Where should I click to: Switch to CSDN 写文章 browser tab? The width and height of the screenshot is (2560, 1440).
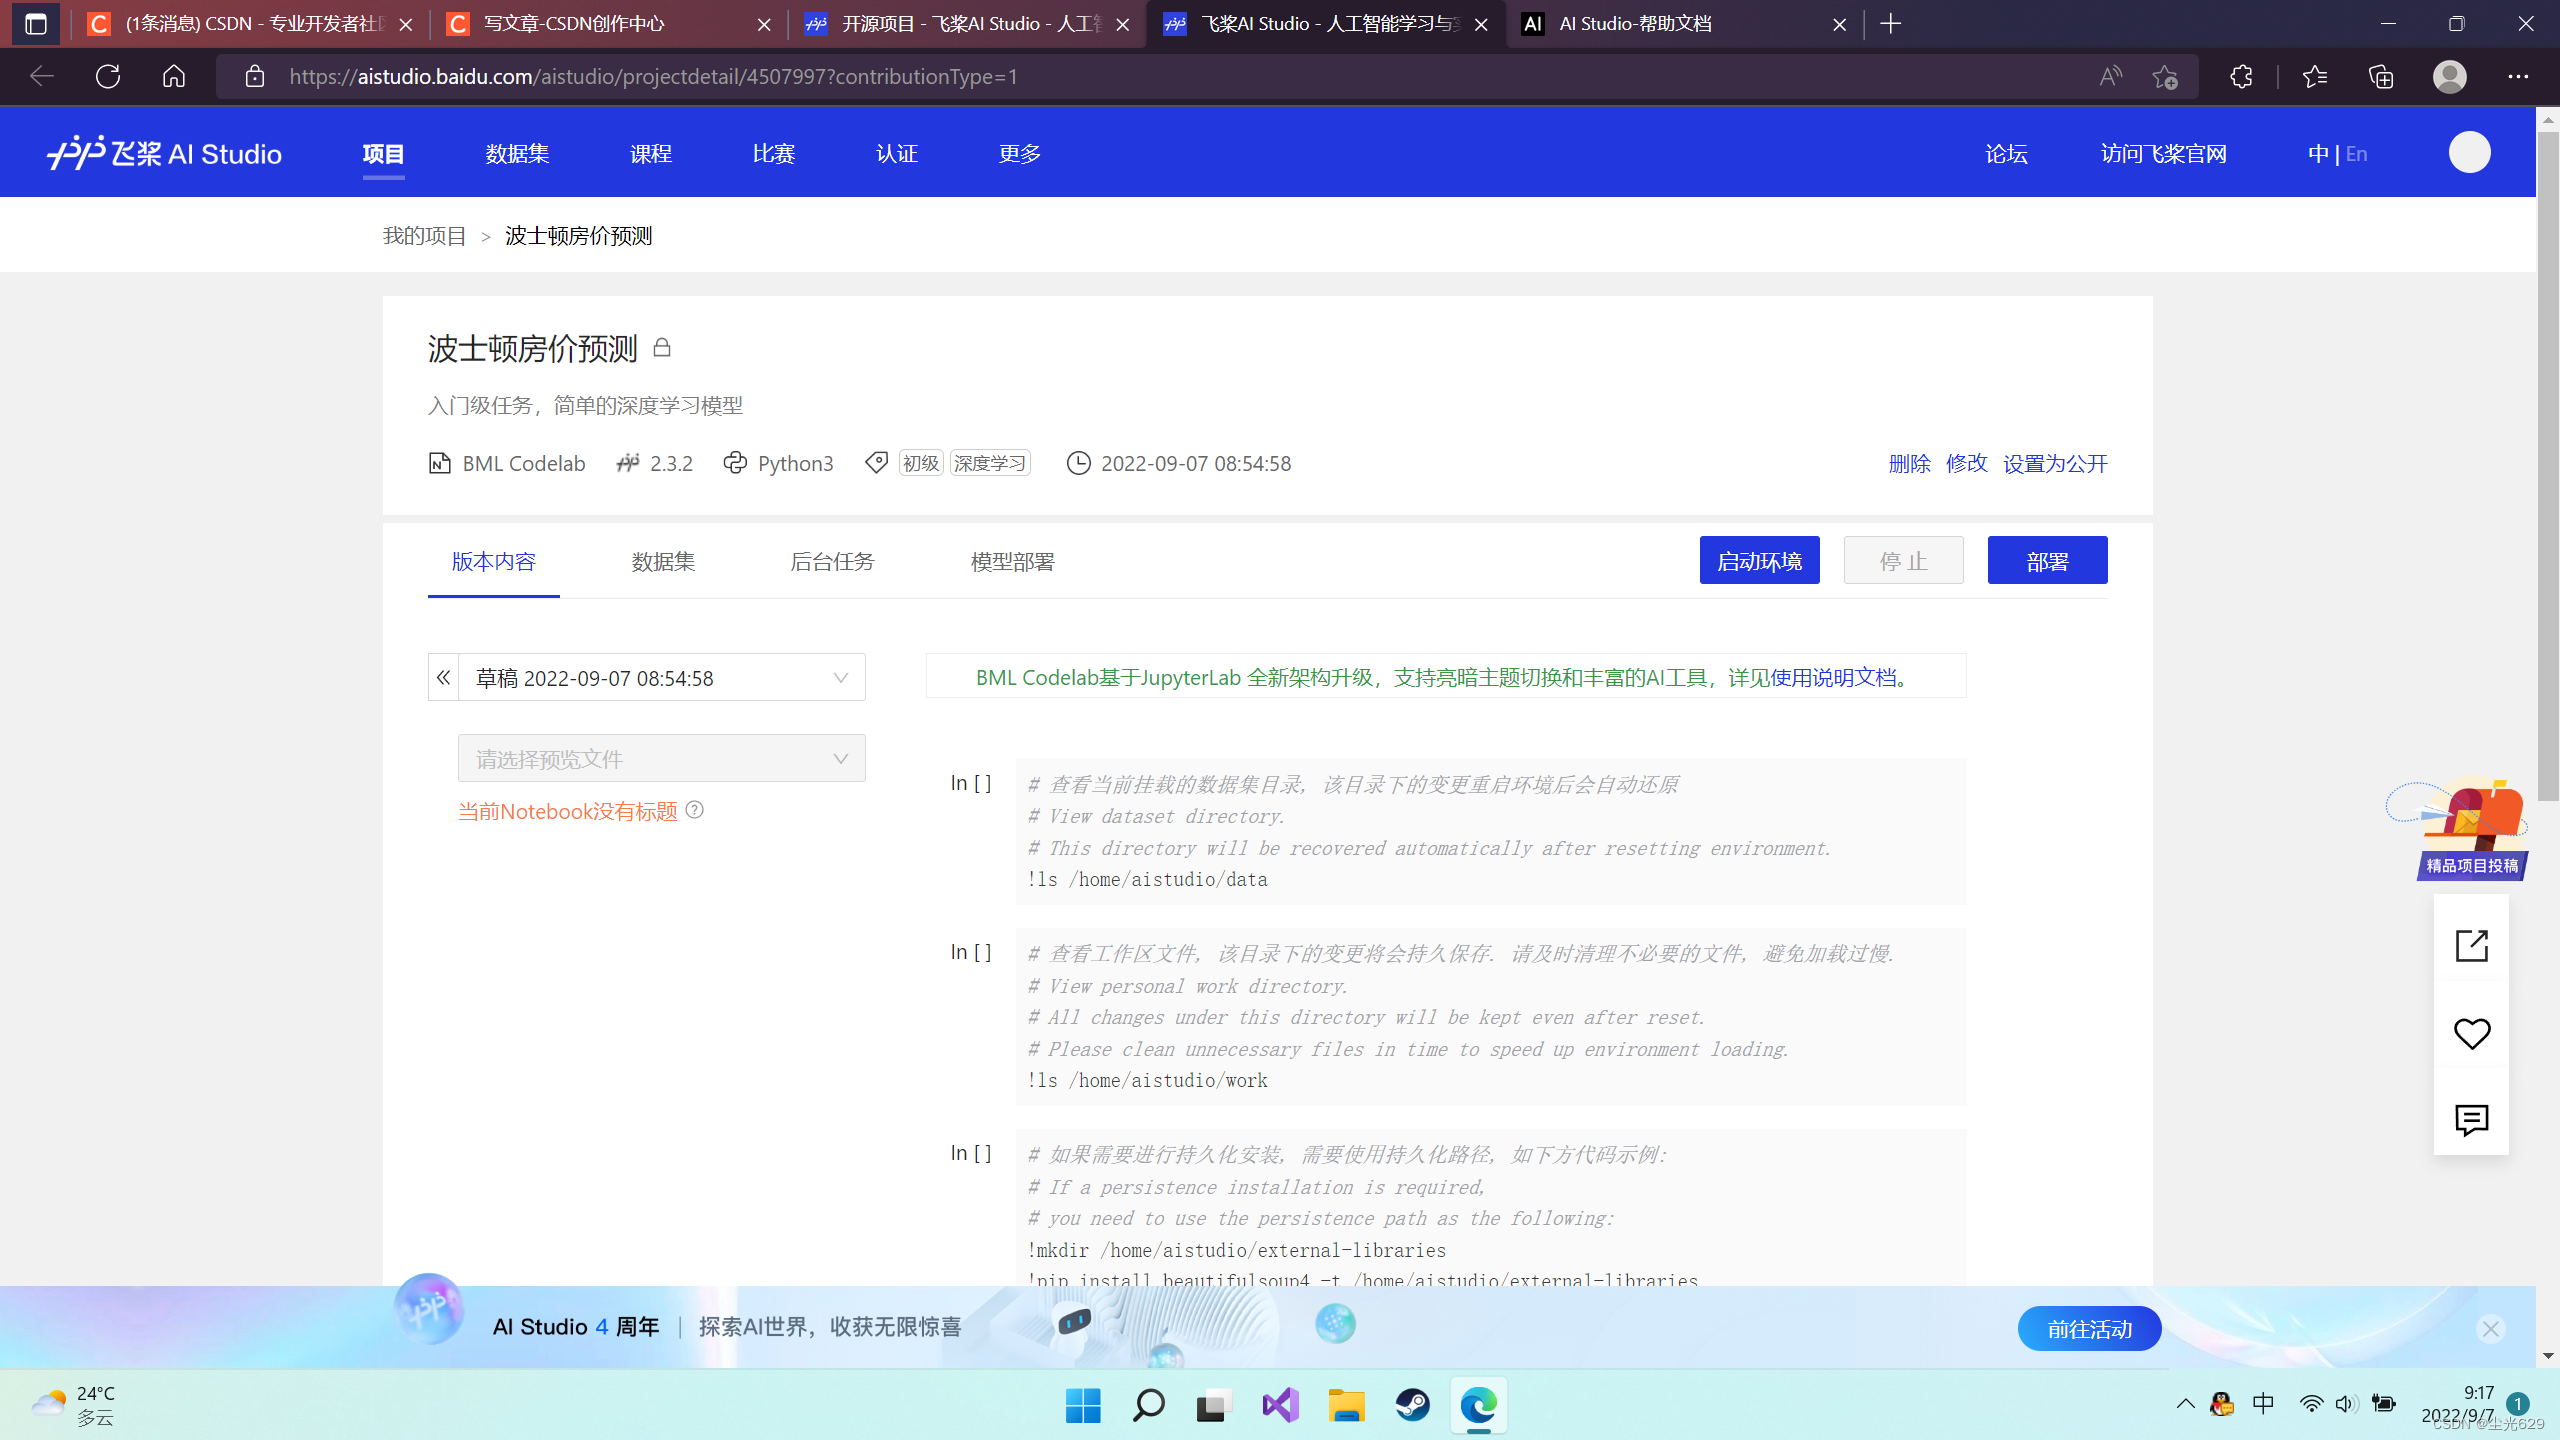click(x=607, y=24)
